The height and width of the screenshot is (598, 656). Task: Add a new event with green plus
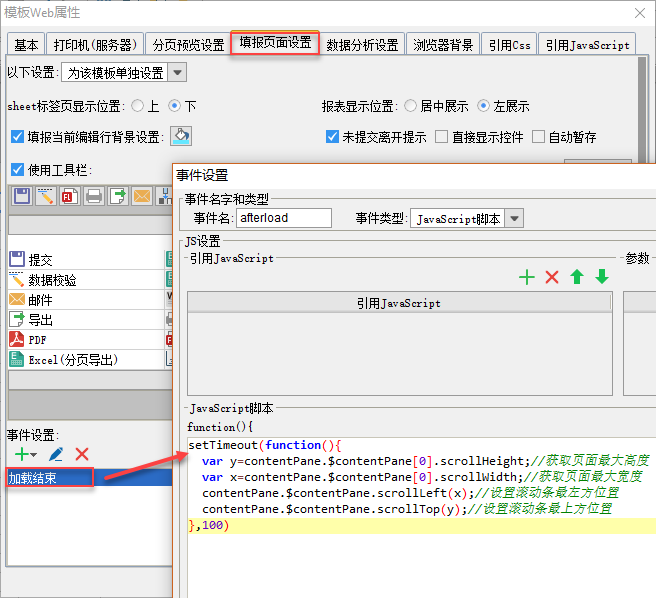[x=21, y=454]
